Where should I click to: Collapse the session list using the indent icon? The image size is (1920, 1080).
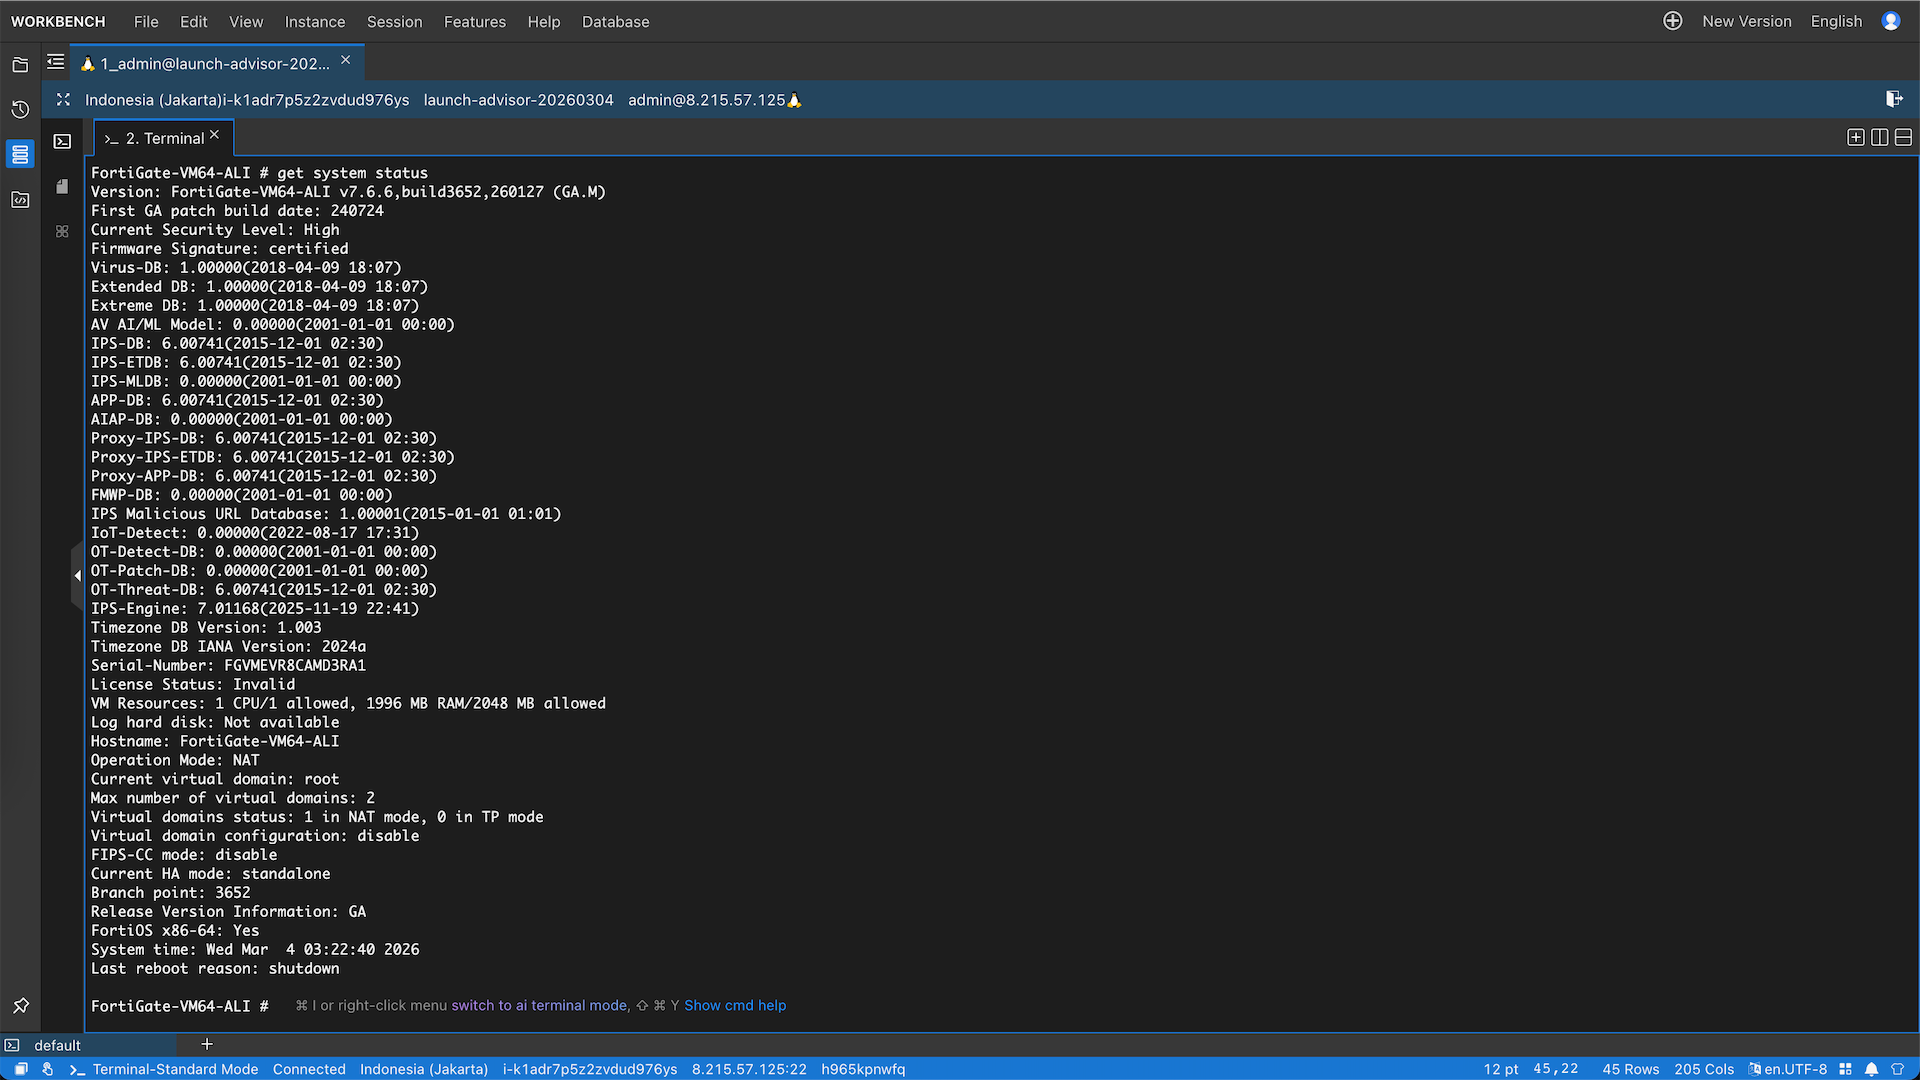point(56,63)
